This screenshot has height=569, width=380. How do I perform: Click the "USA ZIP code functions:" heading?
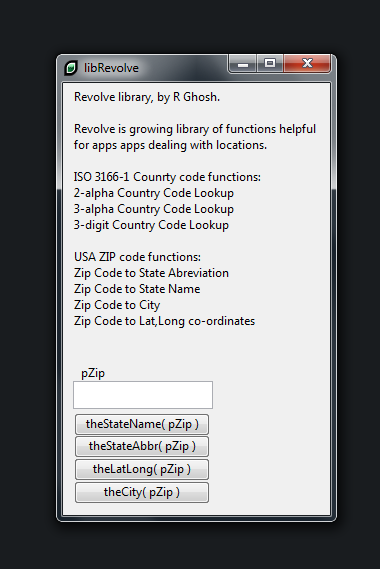[x=137, y=257]
